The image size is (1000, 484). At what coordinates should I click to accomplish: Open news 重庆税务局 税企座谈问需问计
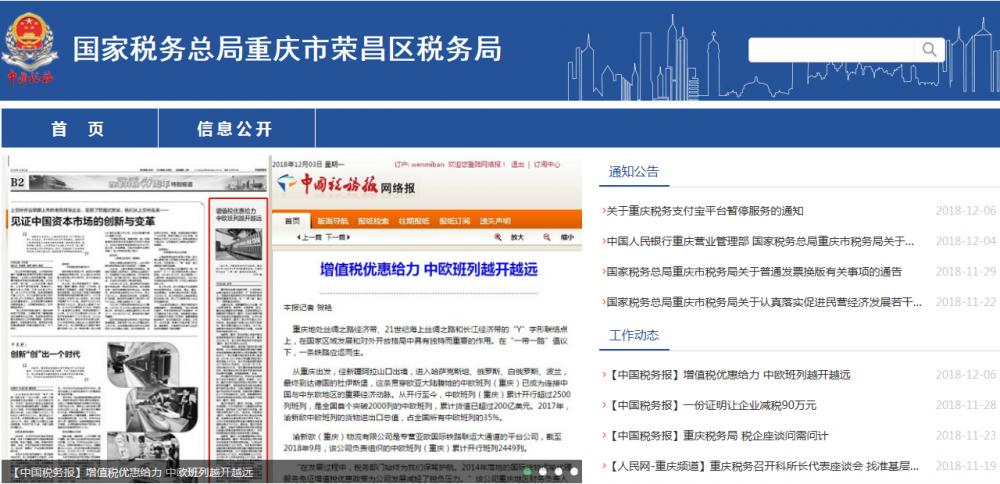716,436
